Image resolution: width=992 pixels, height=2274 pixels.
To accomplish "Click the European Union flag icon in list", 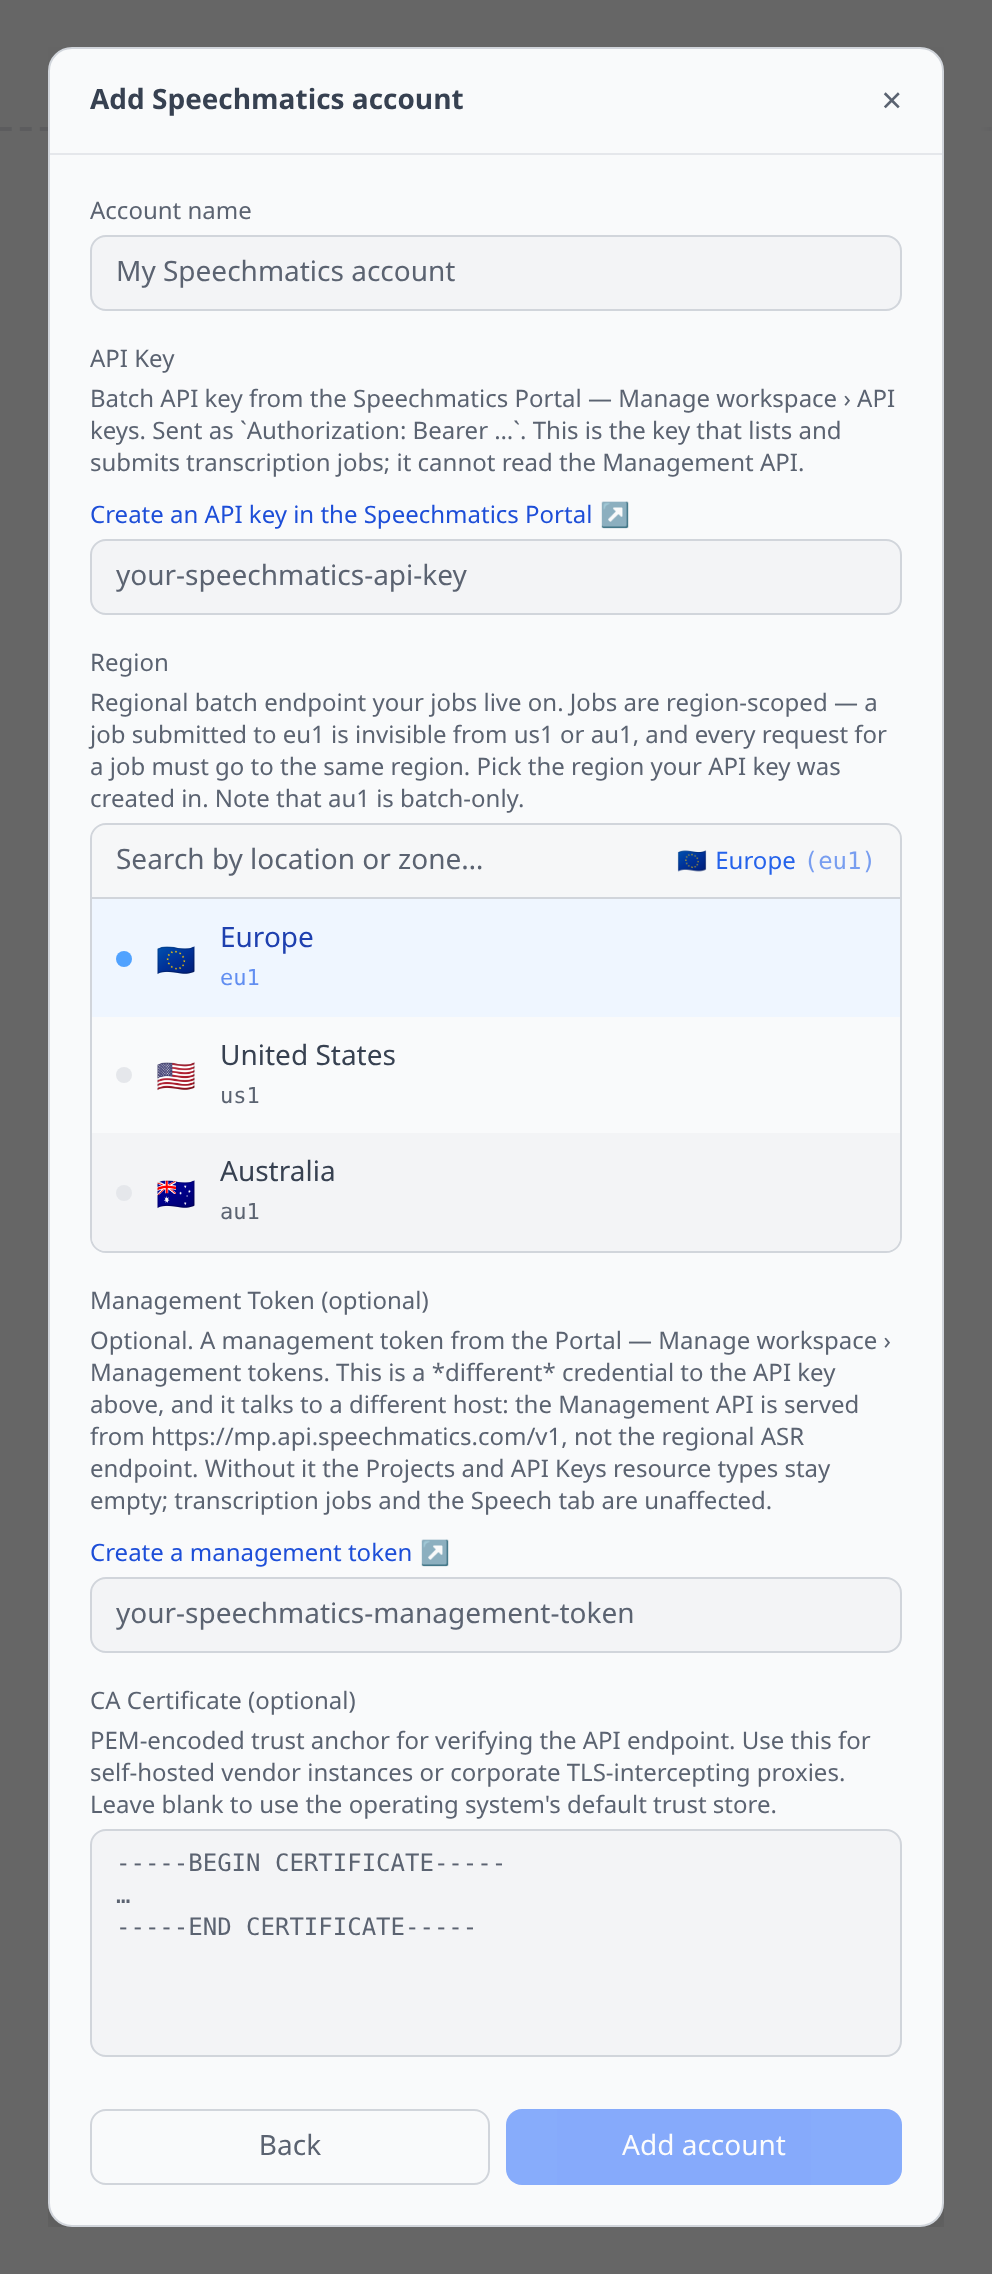I will pos(176,960).
